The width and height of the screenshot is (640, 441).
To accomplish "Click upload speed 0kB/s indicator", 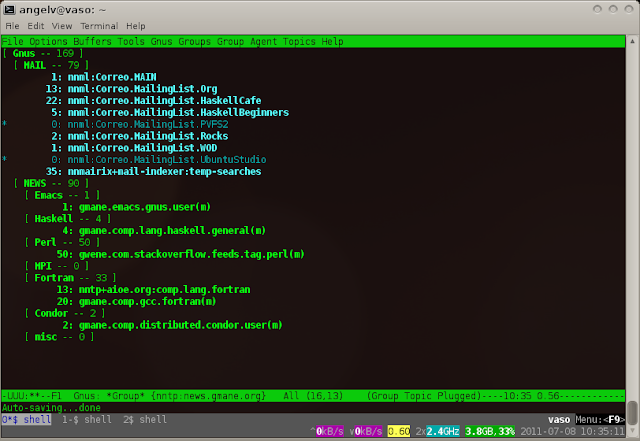I will pyautogui.click(x=329, y=431).
